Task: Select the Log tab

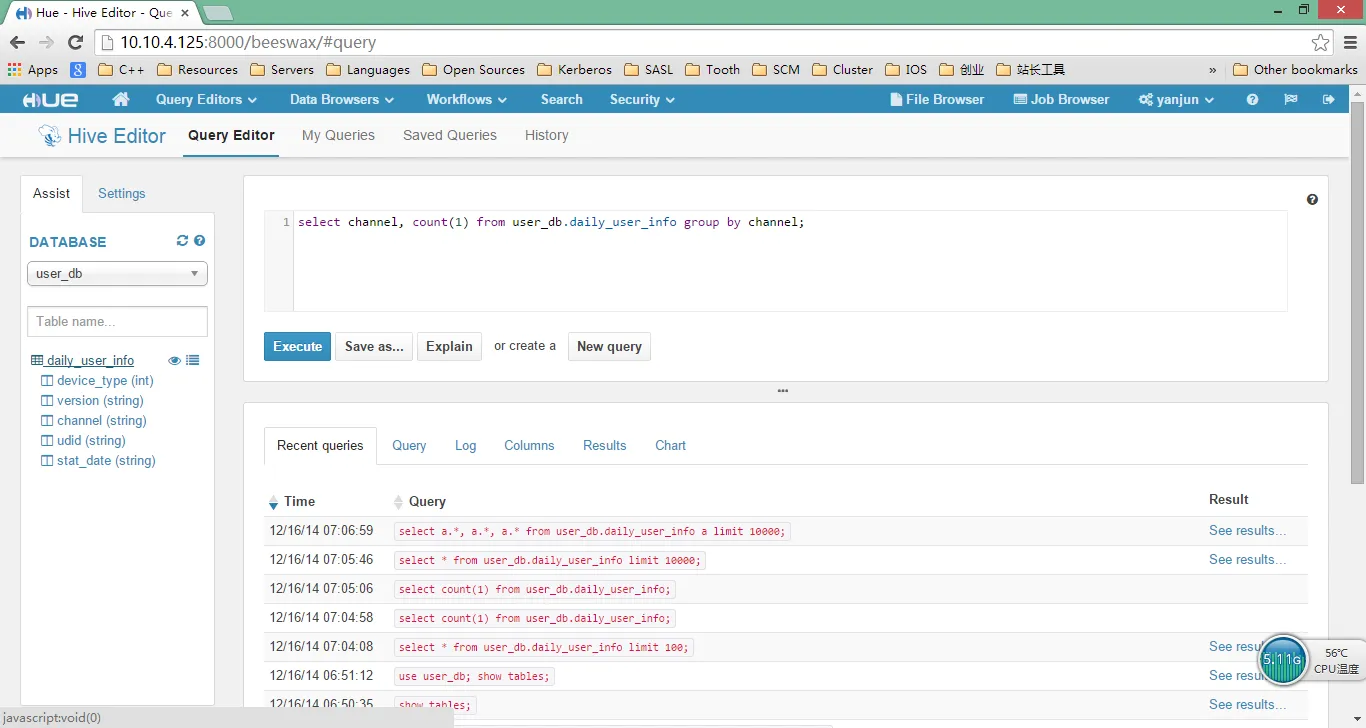Action: (x=465, y=446)
